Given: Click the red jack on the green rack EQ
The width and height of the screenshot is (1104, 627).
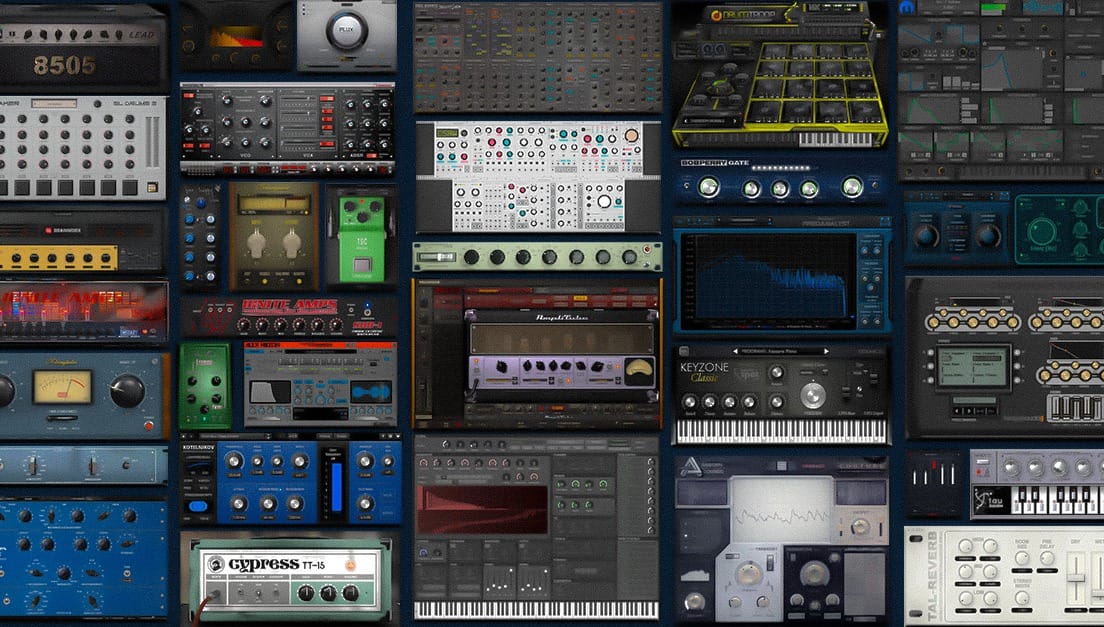Looking at the screenshot, I should (646, 250).
